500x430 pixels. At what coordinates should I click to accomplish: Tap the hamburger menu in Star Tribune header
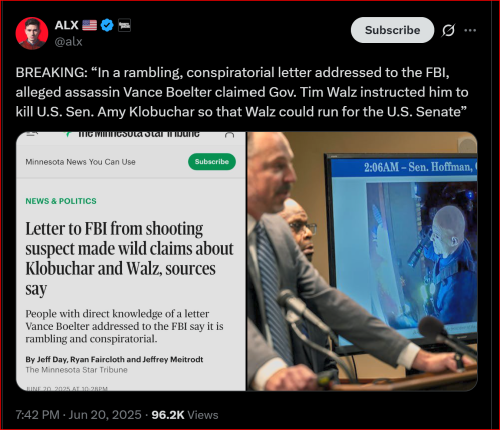coord(32,134)
